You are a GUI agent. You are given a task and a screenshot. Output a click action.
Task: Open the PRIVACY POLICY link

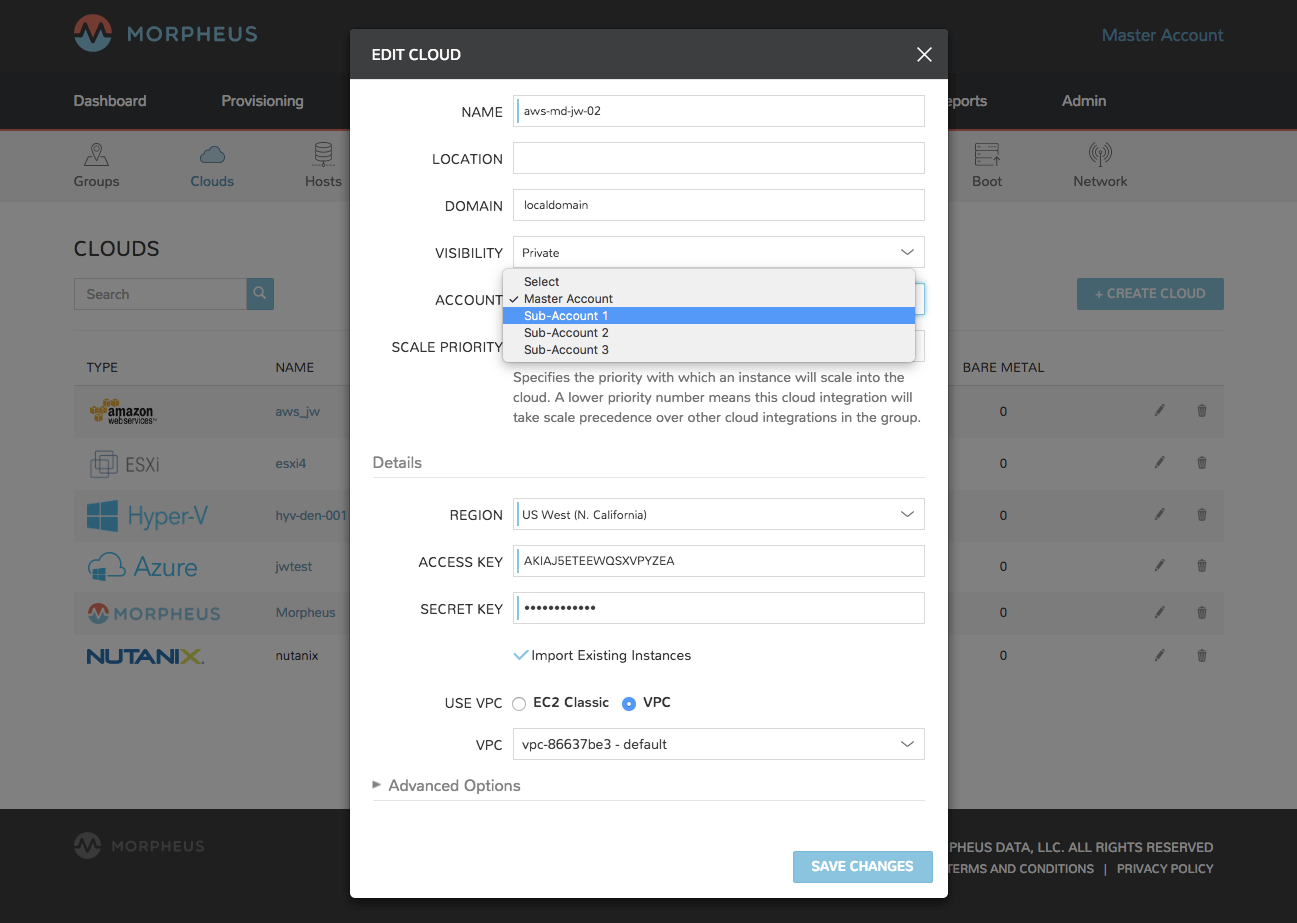(1165, 868)
